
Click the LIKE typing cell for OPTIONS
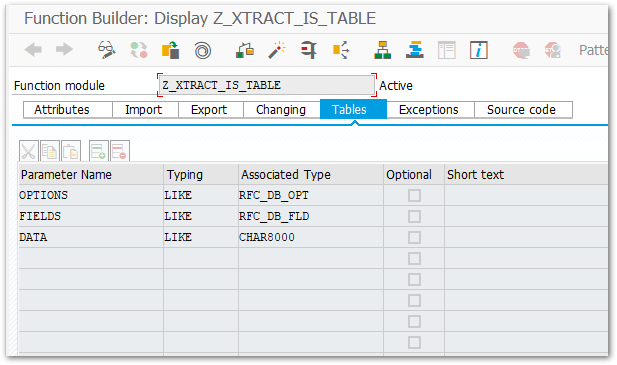[201, 195]
